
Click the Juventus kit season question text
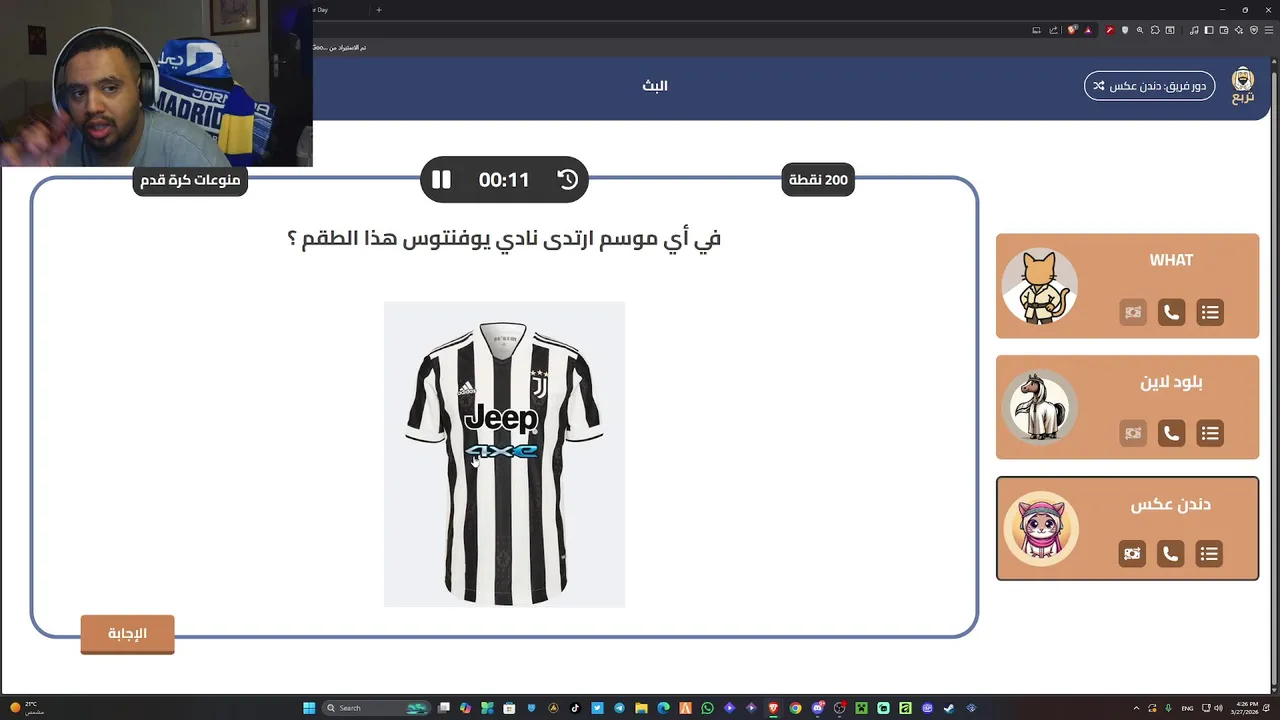pos(504,239)
